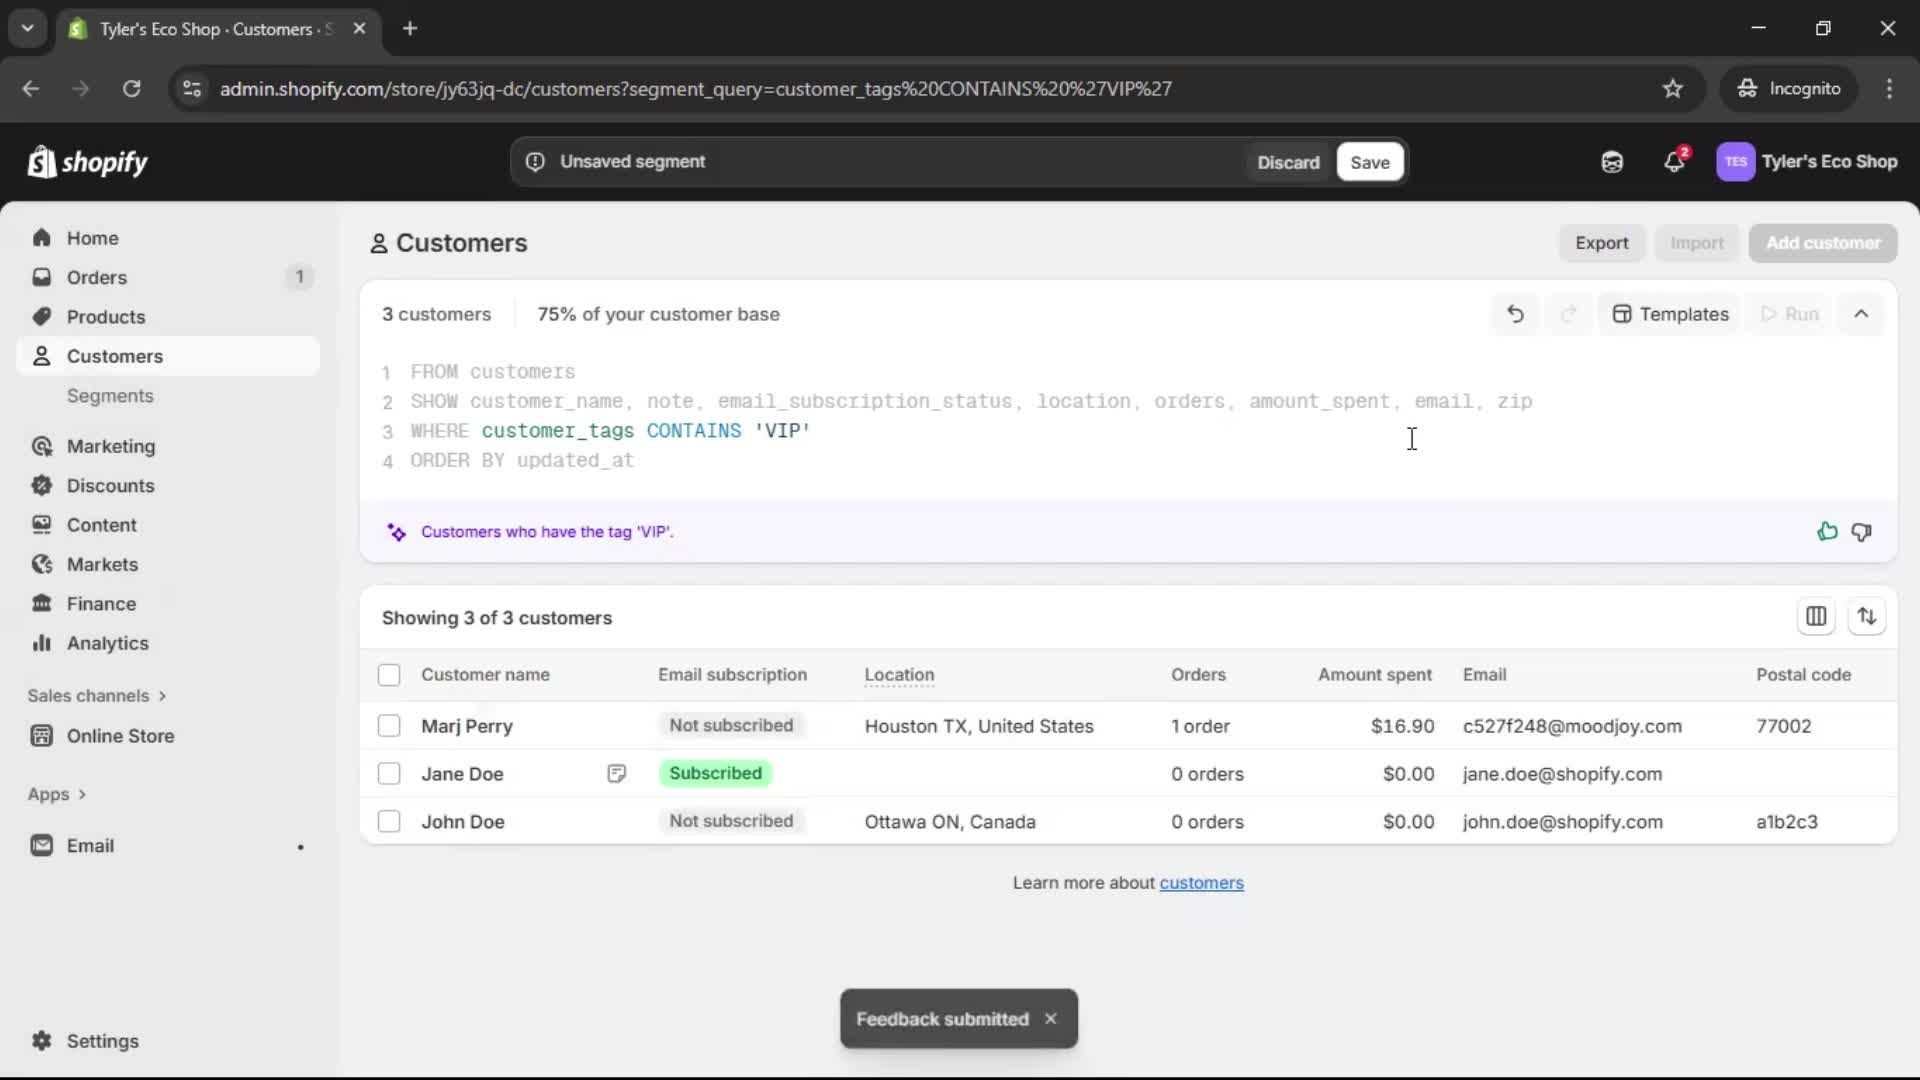Open Segments in the sidebar
The height and width of the screenshot is (1080, 1920).
pyautogui.click(x=110, y=396)
